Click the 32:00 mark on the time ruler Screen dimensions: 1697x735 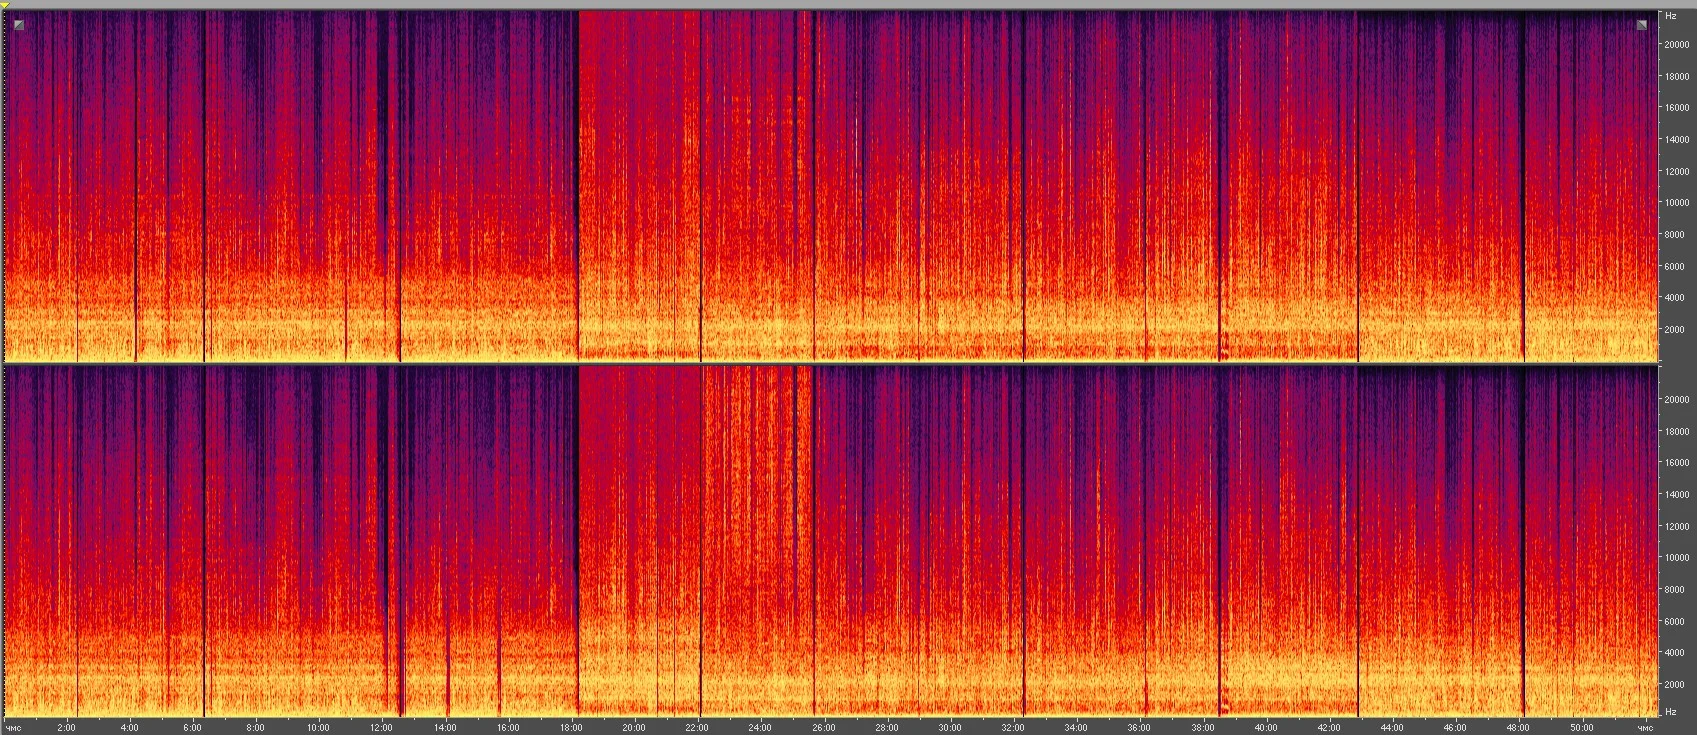coord(1012,727)
